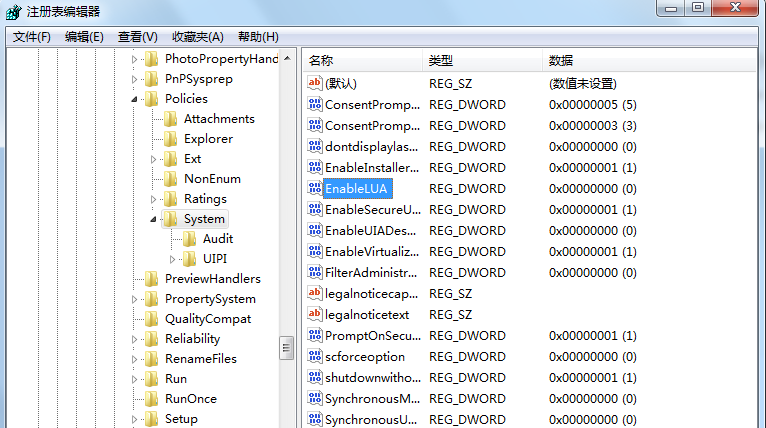The image size is (766, 428).
Task: Select the SynchronousU value name
Action: [x=371, y=420]
